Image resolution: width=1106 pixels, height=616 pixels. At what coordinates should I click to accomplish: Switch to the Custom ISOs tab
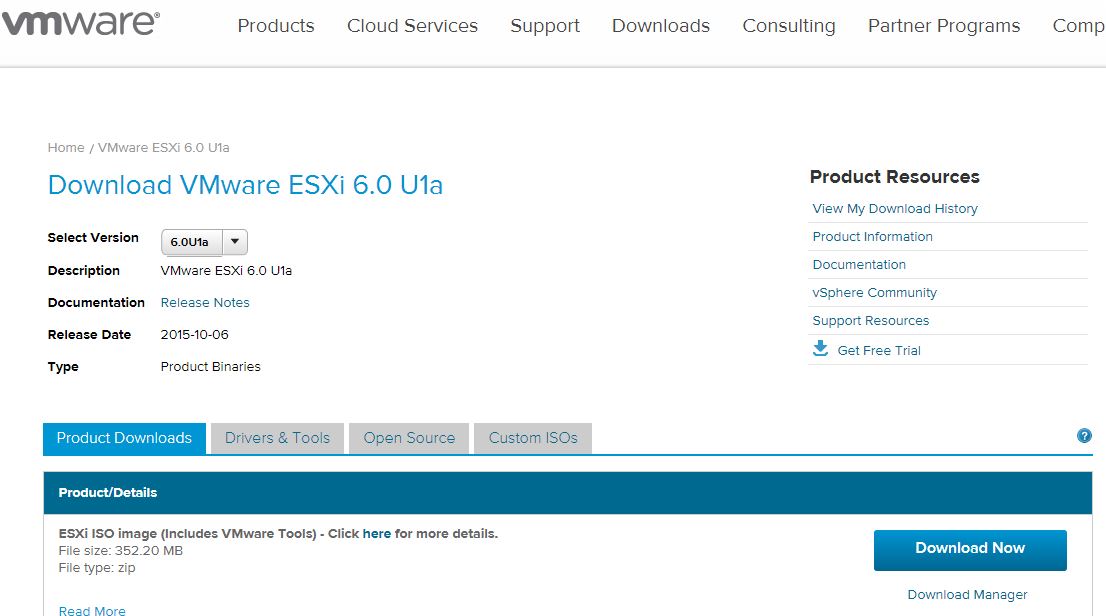pos(533,438)
